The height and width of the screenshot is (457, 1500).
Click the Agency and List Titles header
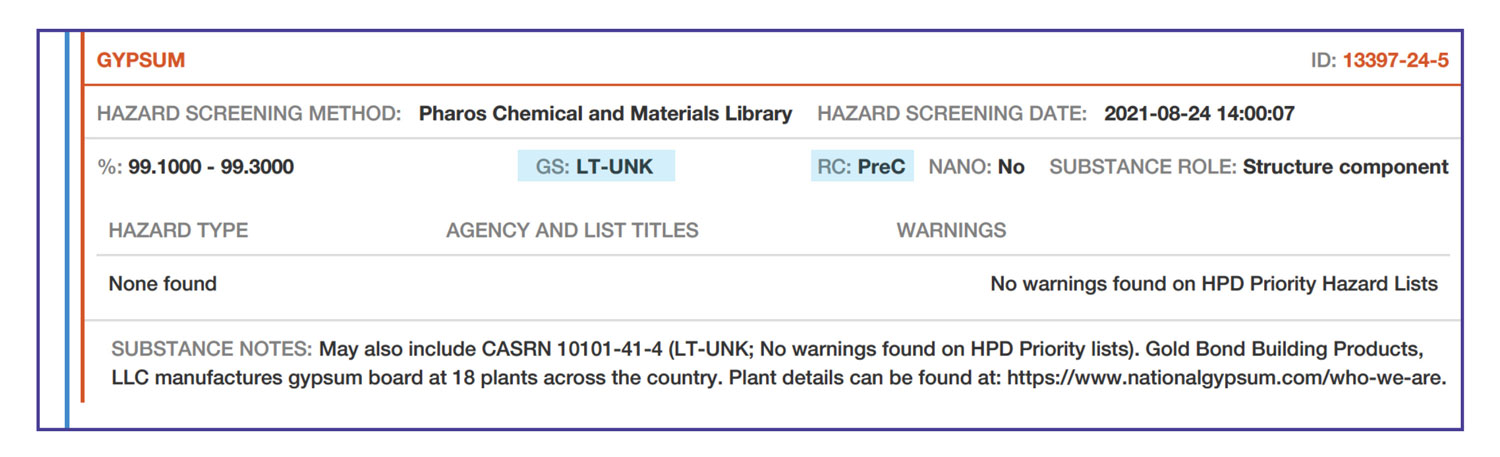tap(572, 230)
